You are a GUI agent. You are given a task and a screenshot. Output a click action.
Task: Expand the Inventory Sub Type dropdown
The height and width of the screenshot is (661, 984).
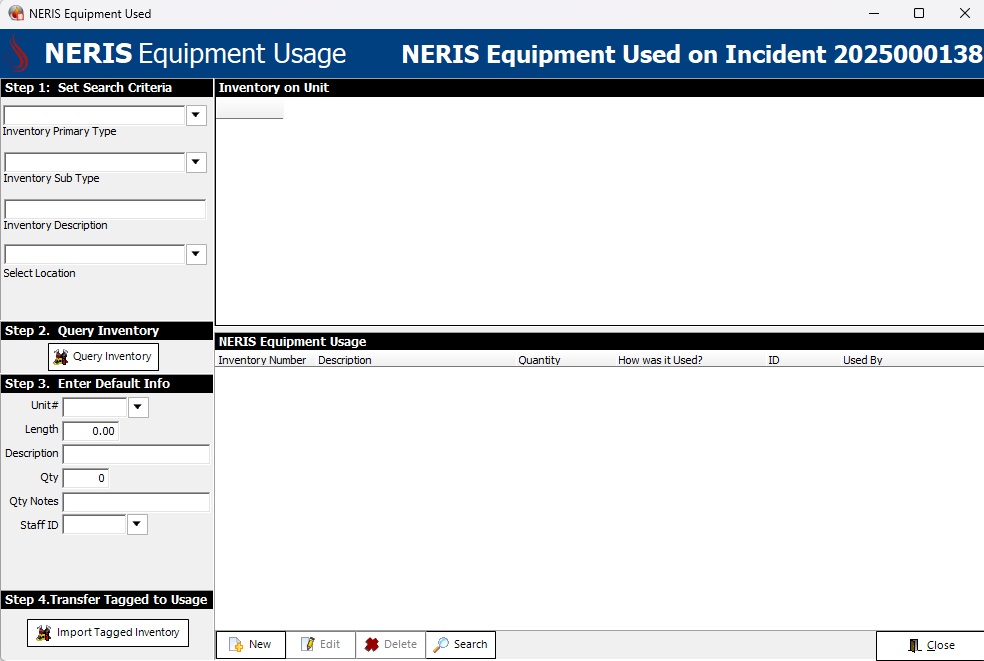pos(196,162)
